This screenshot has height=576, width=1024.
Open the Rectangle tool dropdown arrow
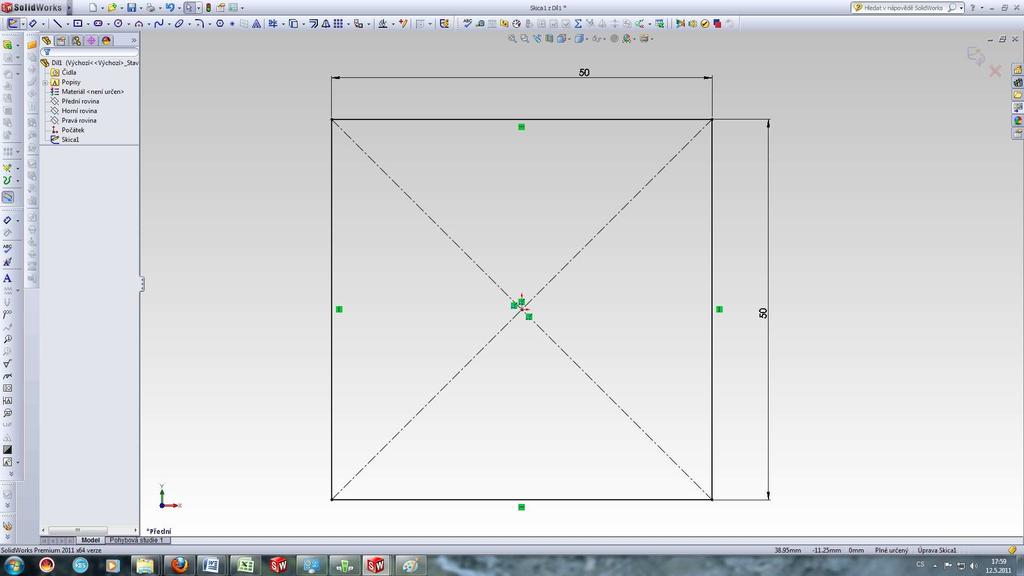pyautogui.click(x=88, y=24)
